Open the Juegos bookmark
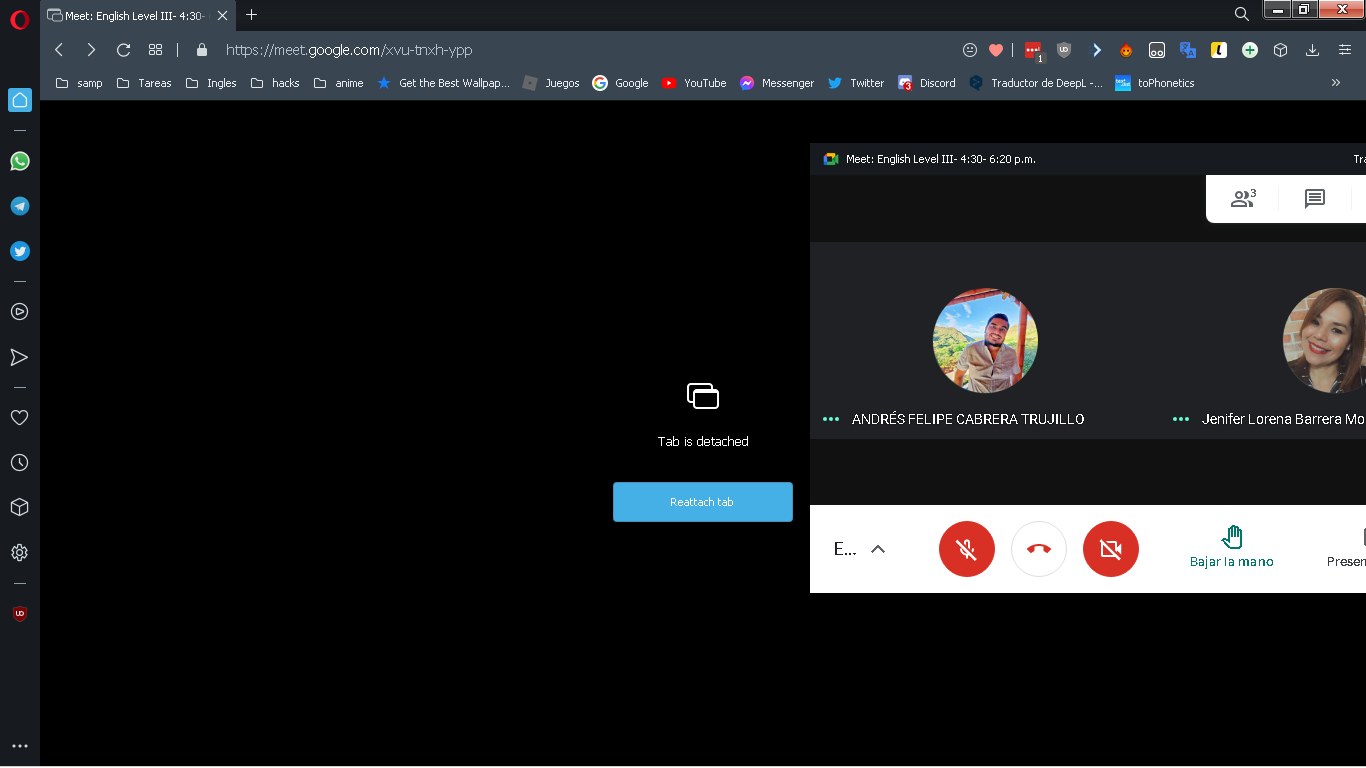Image resolution: width=1366 pixels, height=768 pixels. [551, 83]
